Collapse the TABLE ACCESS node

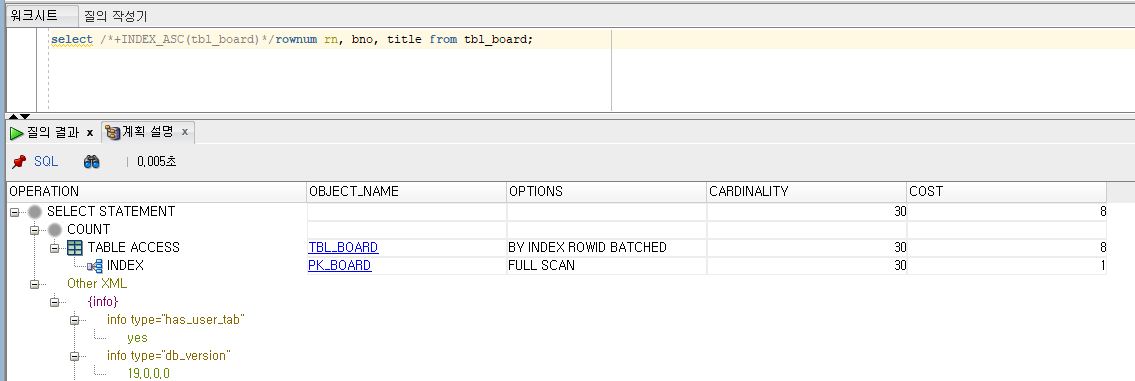[x=54, y=248]
